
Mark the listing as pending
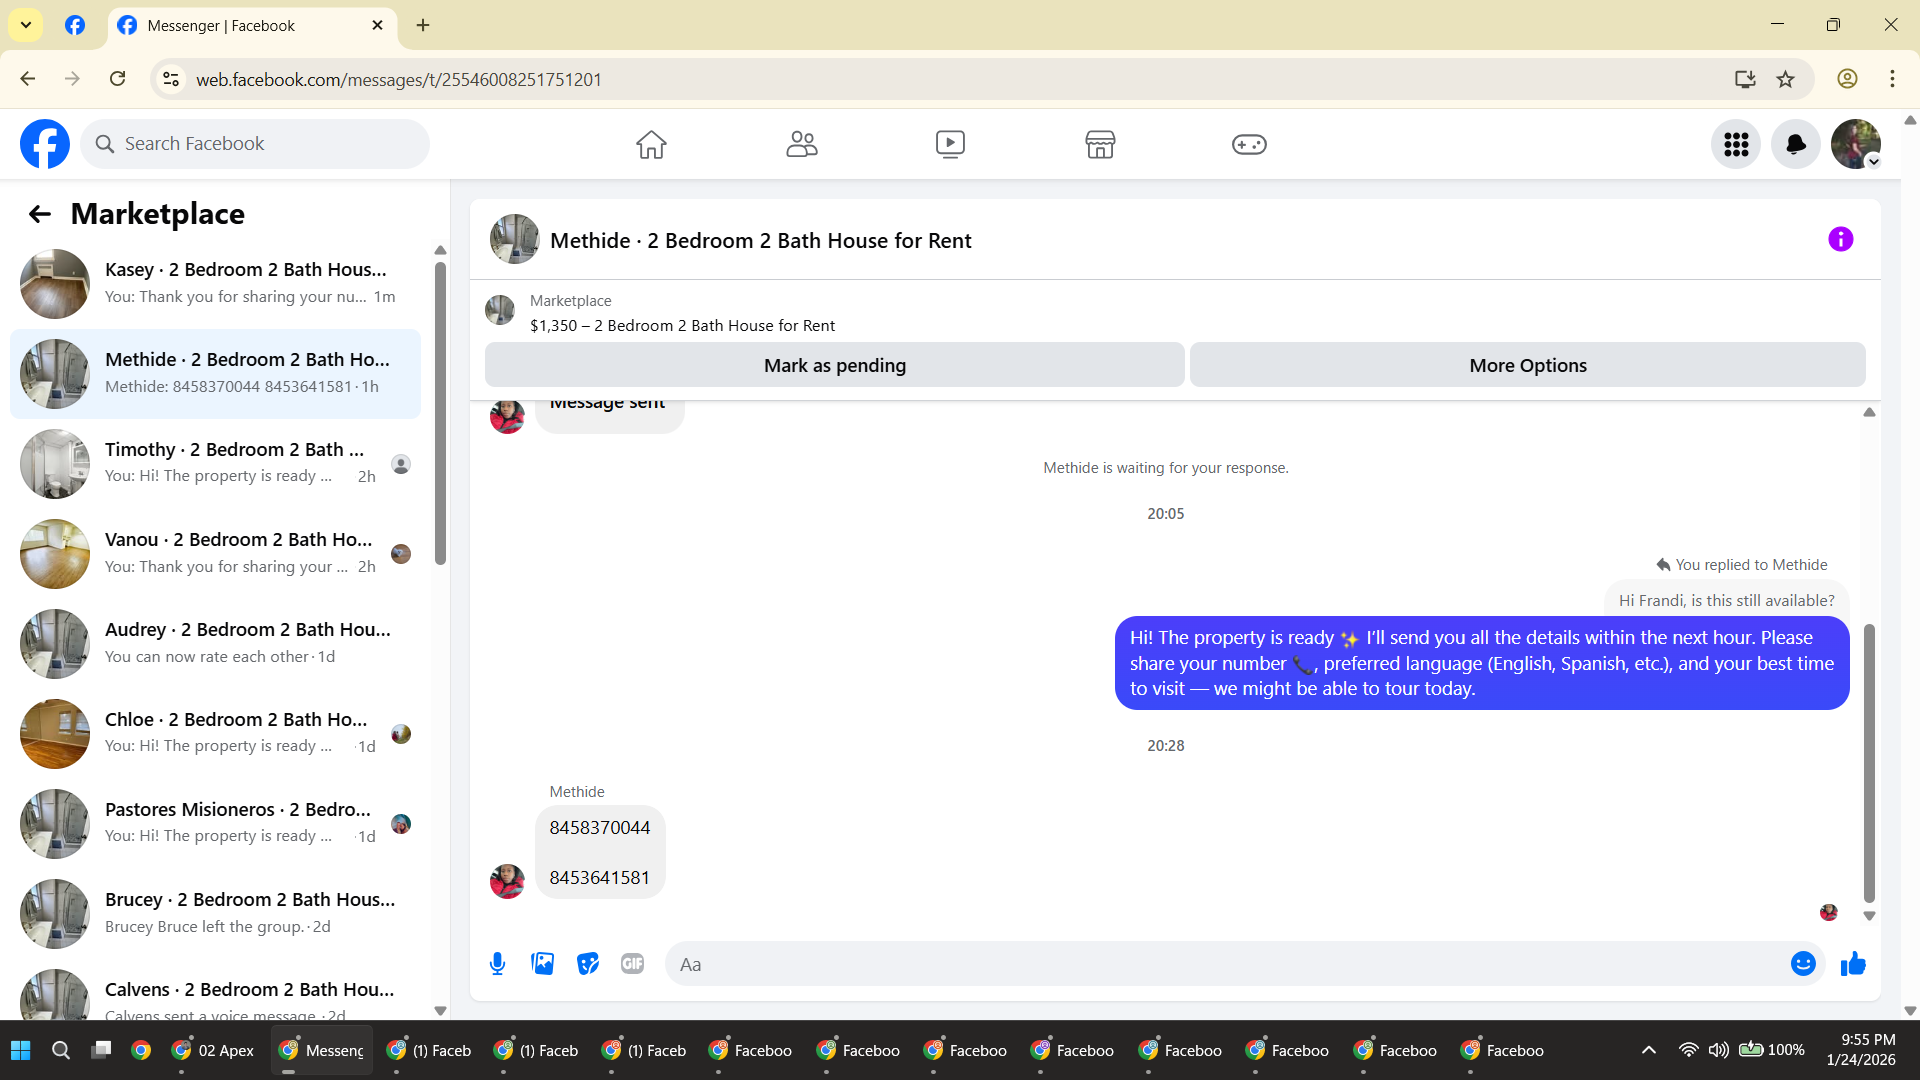pos(834,366)
